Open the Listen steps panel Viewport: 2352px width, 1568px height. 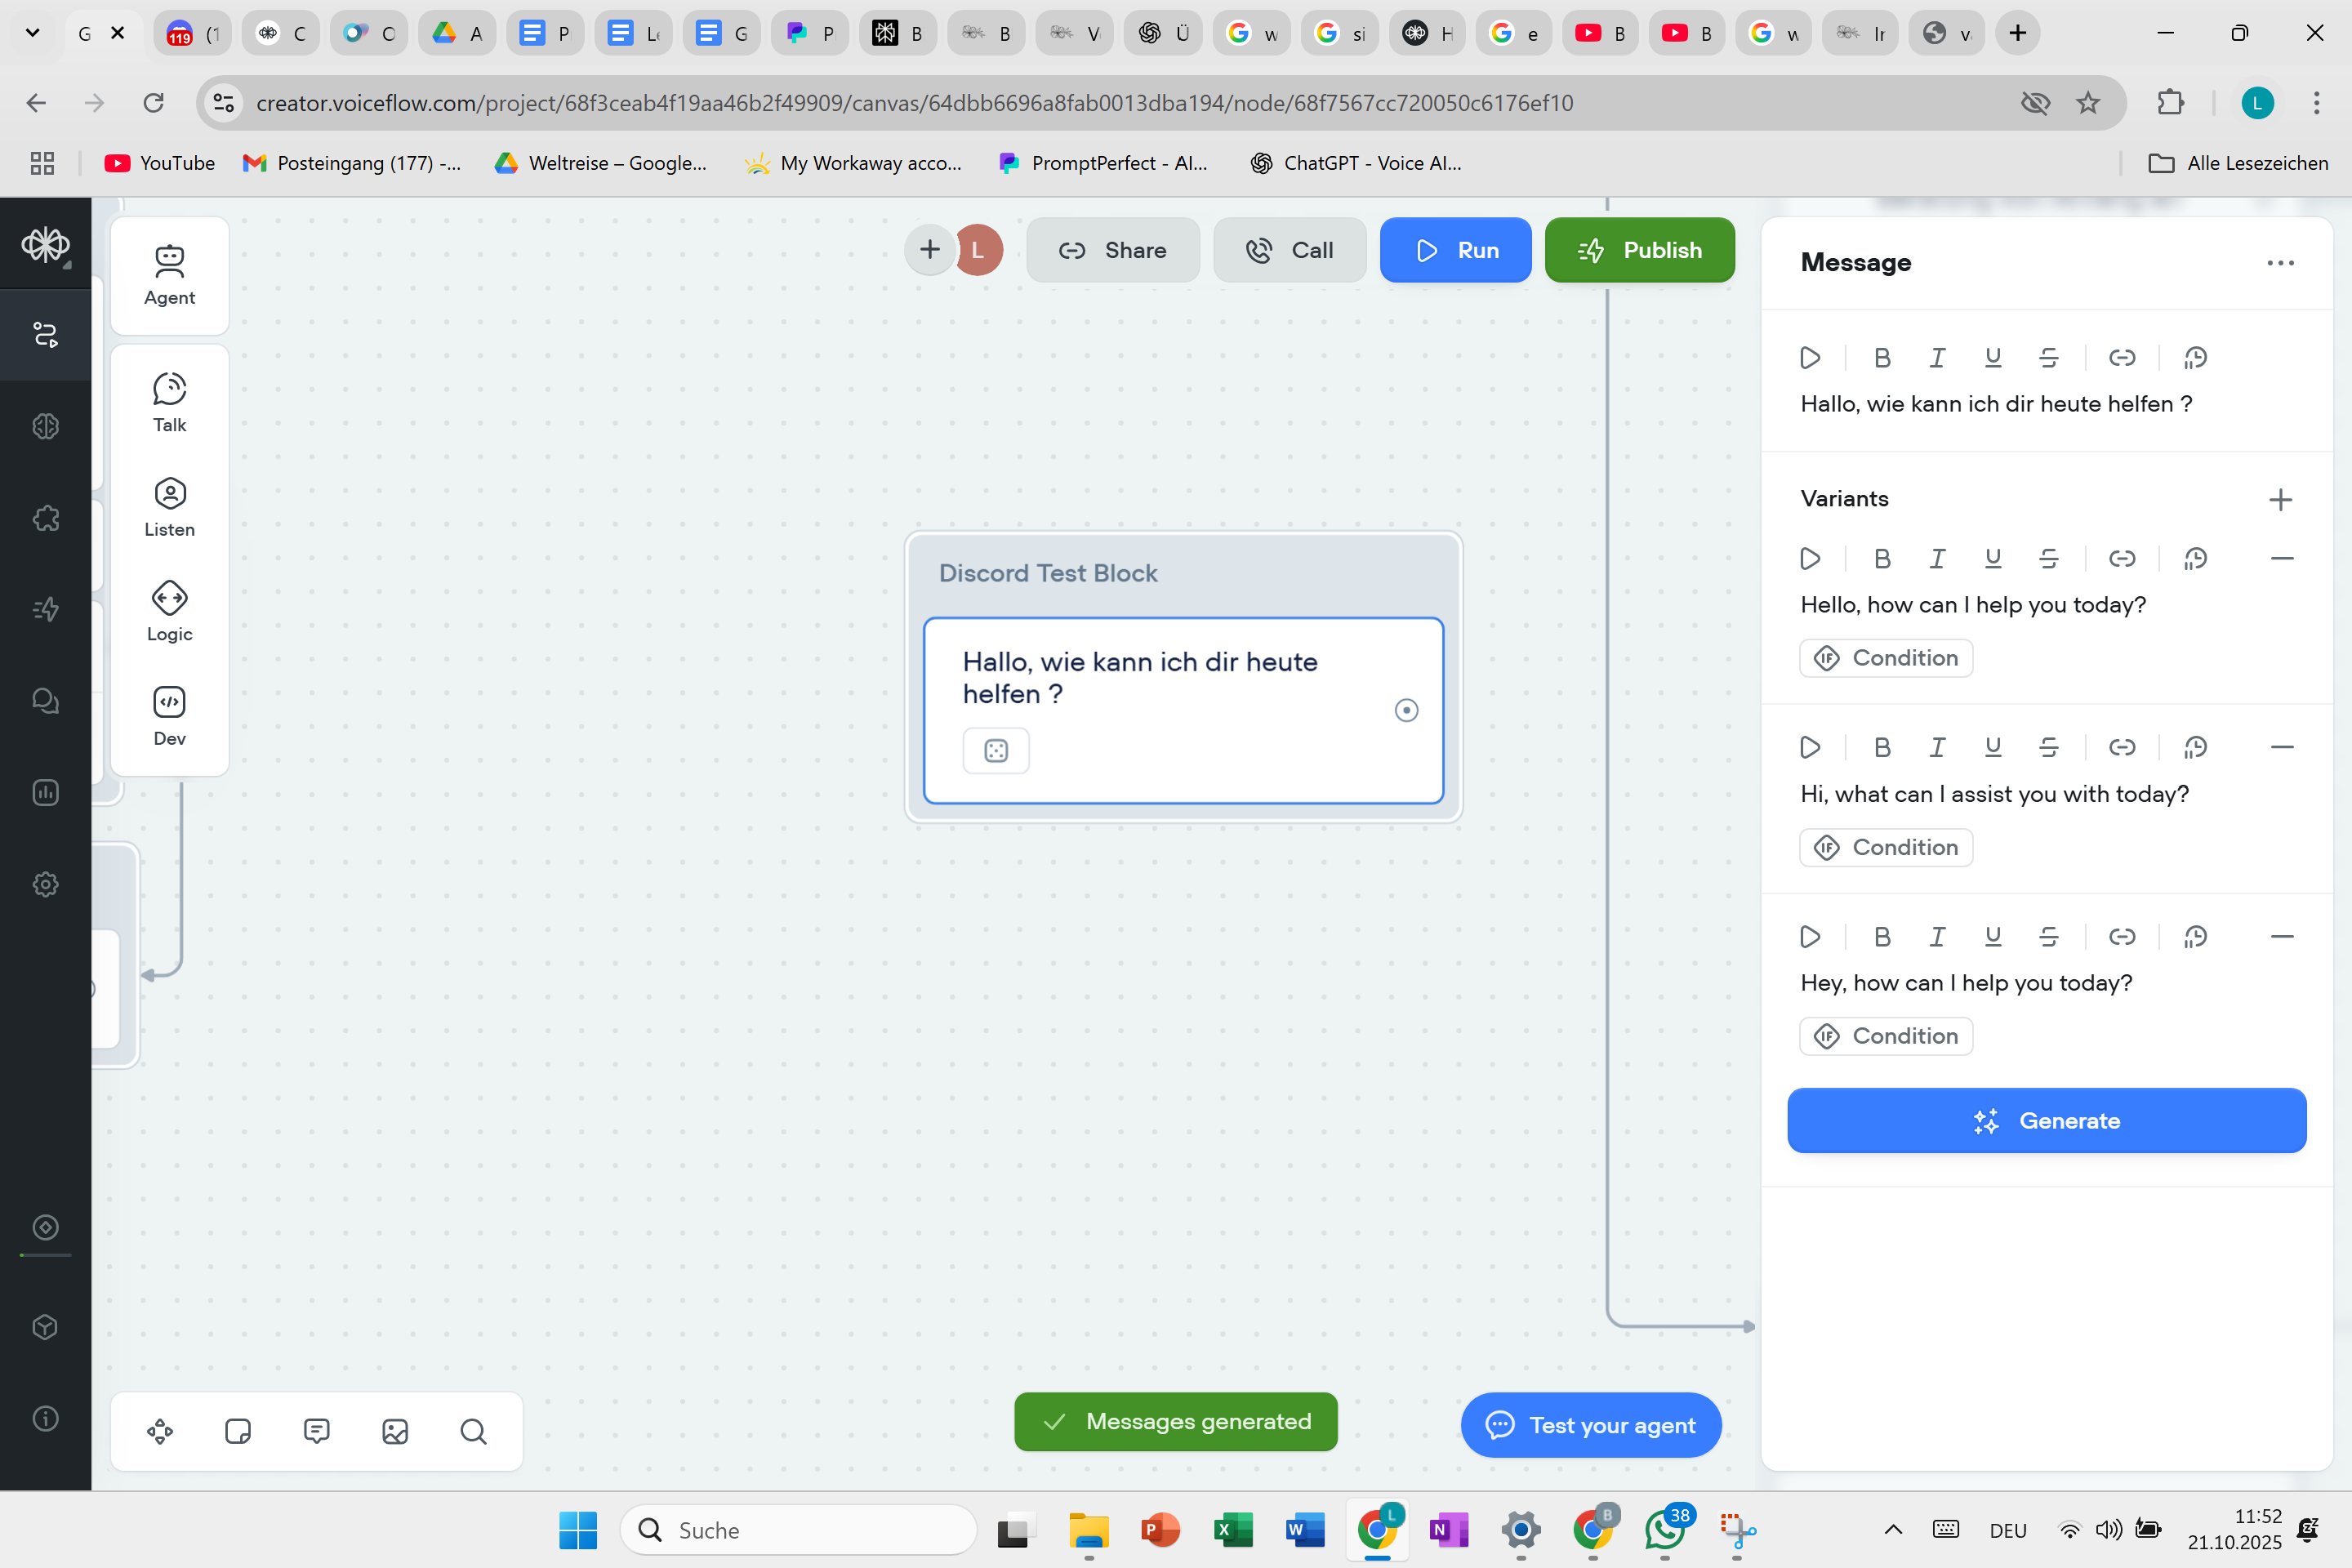[x=169, y=507]
